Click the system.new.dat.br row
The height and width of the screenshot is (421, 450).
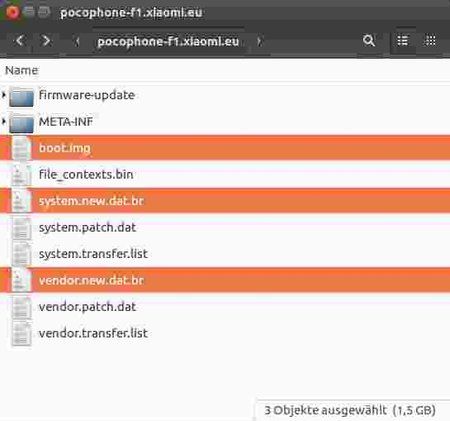point(225,201)
